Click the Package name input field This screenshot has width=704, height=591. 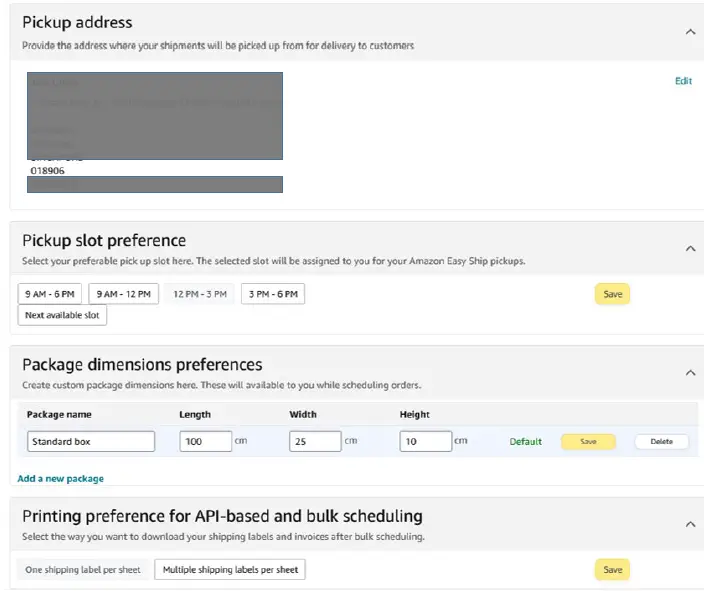pos(91,441)
